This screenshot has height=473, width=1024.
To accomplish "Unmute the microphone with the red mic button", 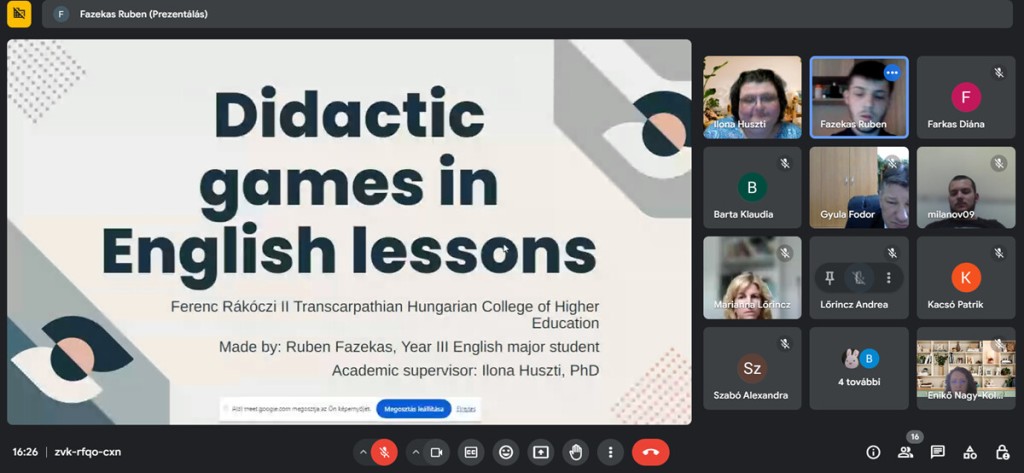I will pos(384,452).
